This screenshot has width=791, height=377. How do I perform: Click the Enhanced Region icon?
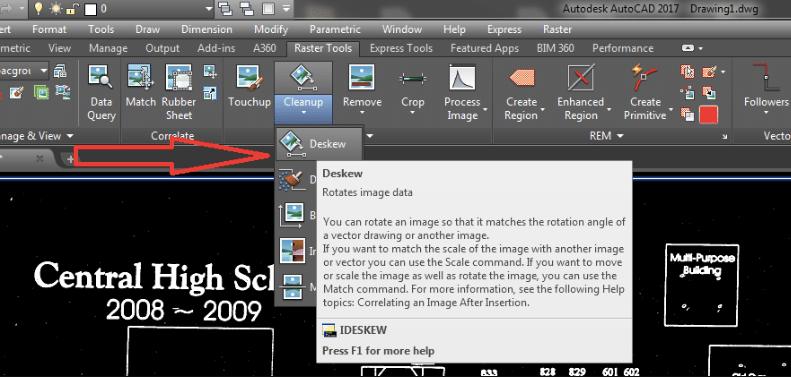click(580, 77)
